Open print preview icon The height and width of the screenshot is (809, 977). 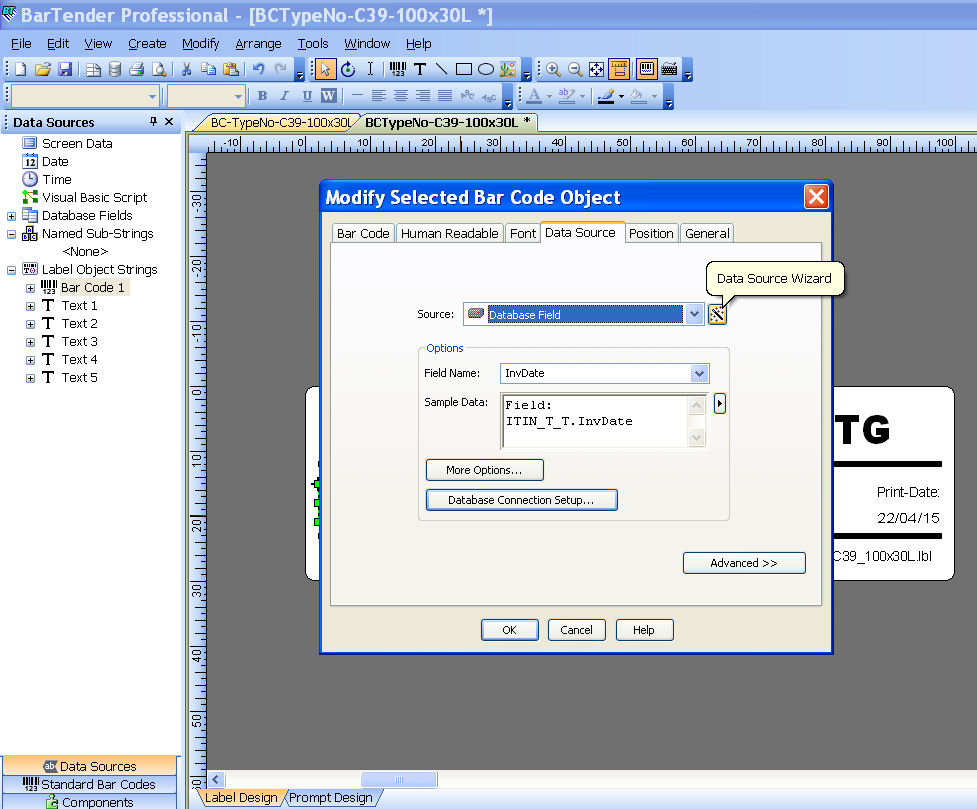160,69
